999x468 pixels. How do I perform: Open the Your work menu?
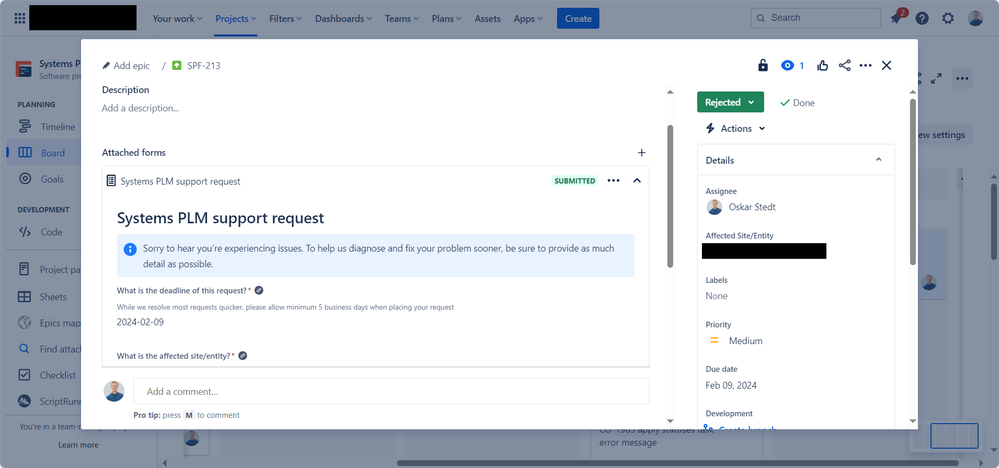(x=177, y=18)
